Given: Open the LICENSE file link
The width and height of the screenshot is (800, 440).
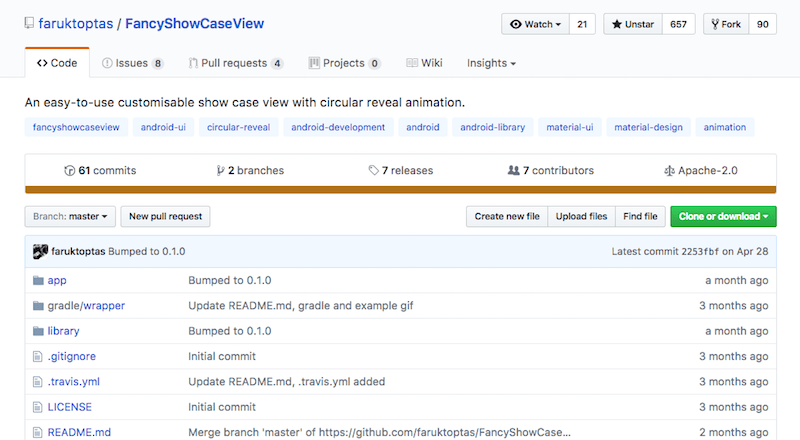Looking at the screenshot, I should pyautogui.click(x=70, y=407).
